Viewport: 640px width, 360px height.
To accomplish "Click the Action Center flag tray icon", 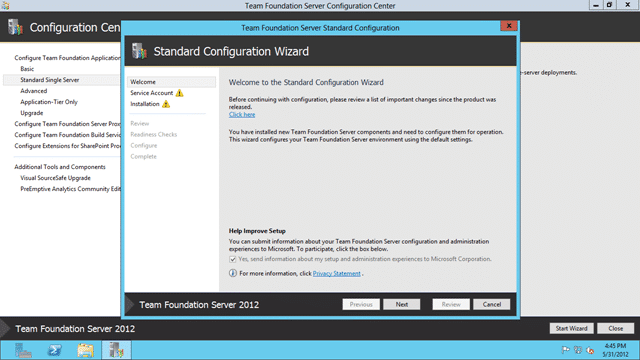I will pos(566,350).
